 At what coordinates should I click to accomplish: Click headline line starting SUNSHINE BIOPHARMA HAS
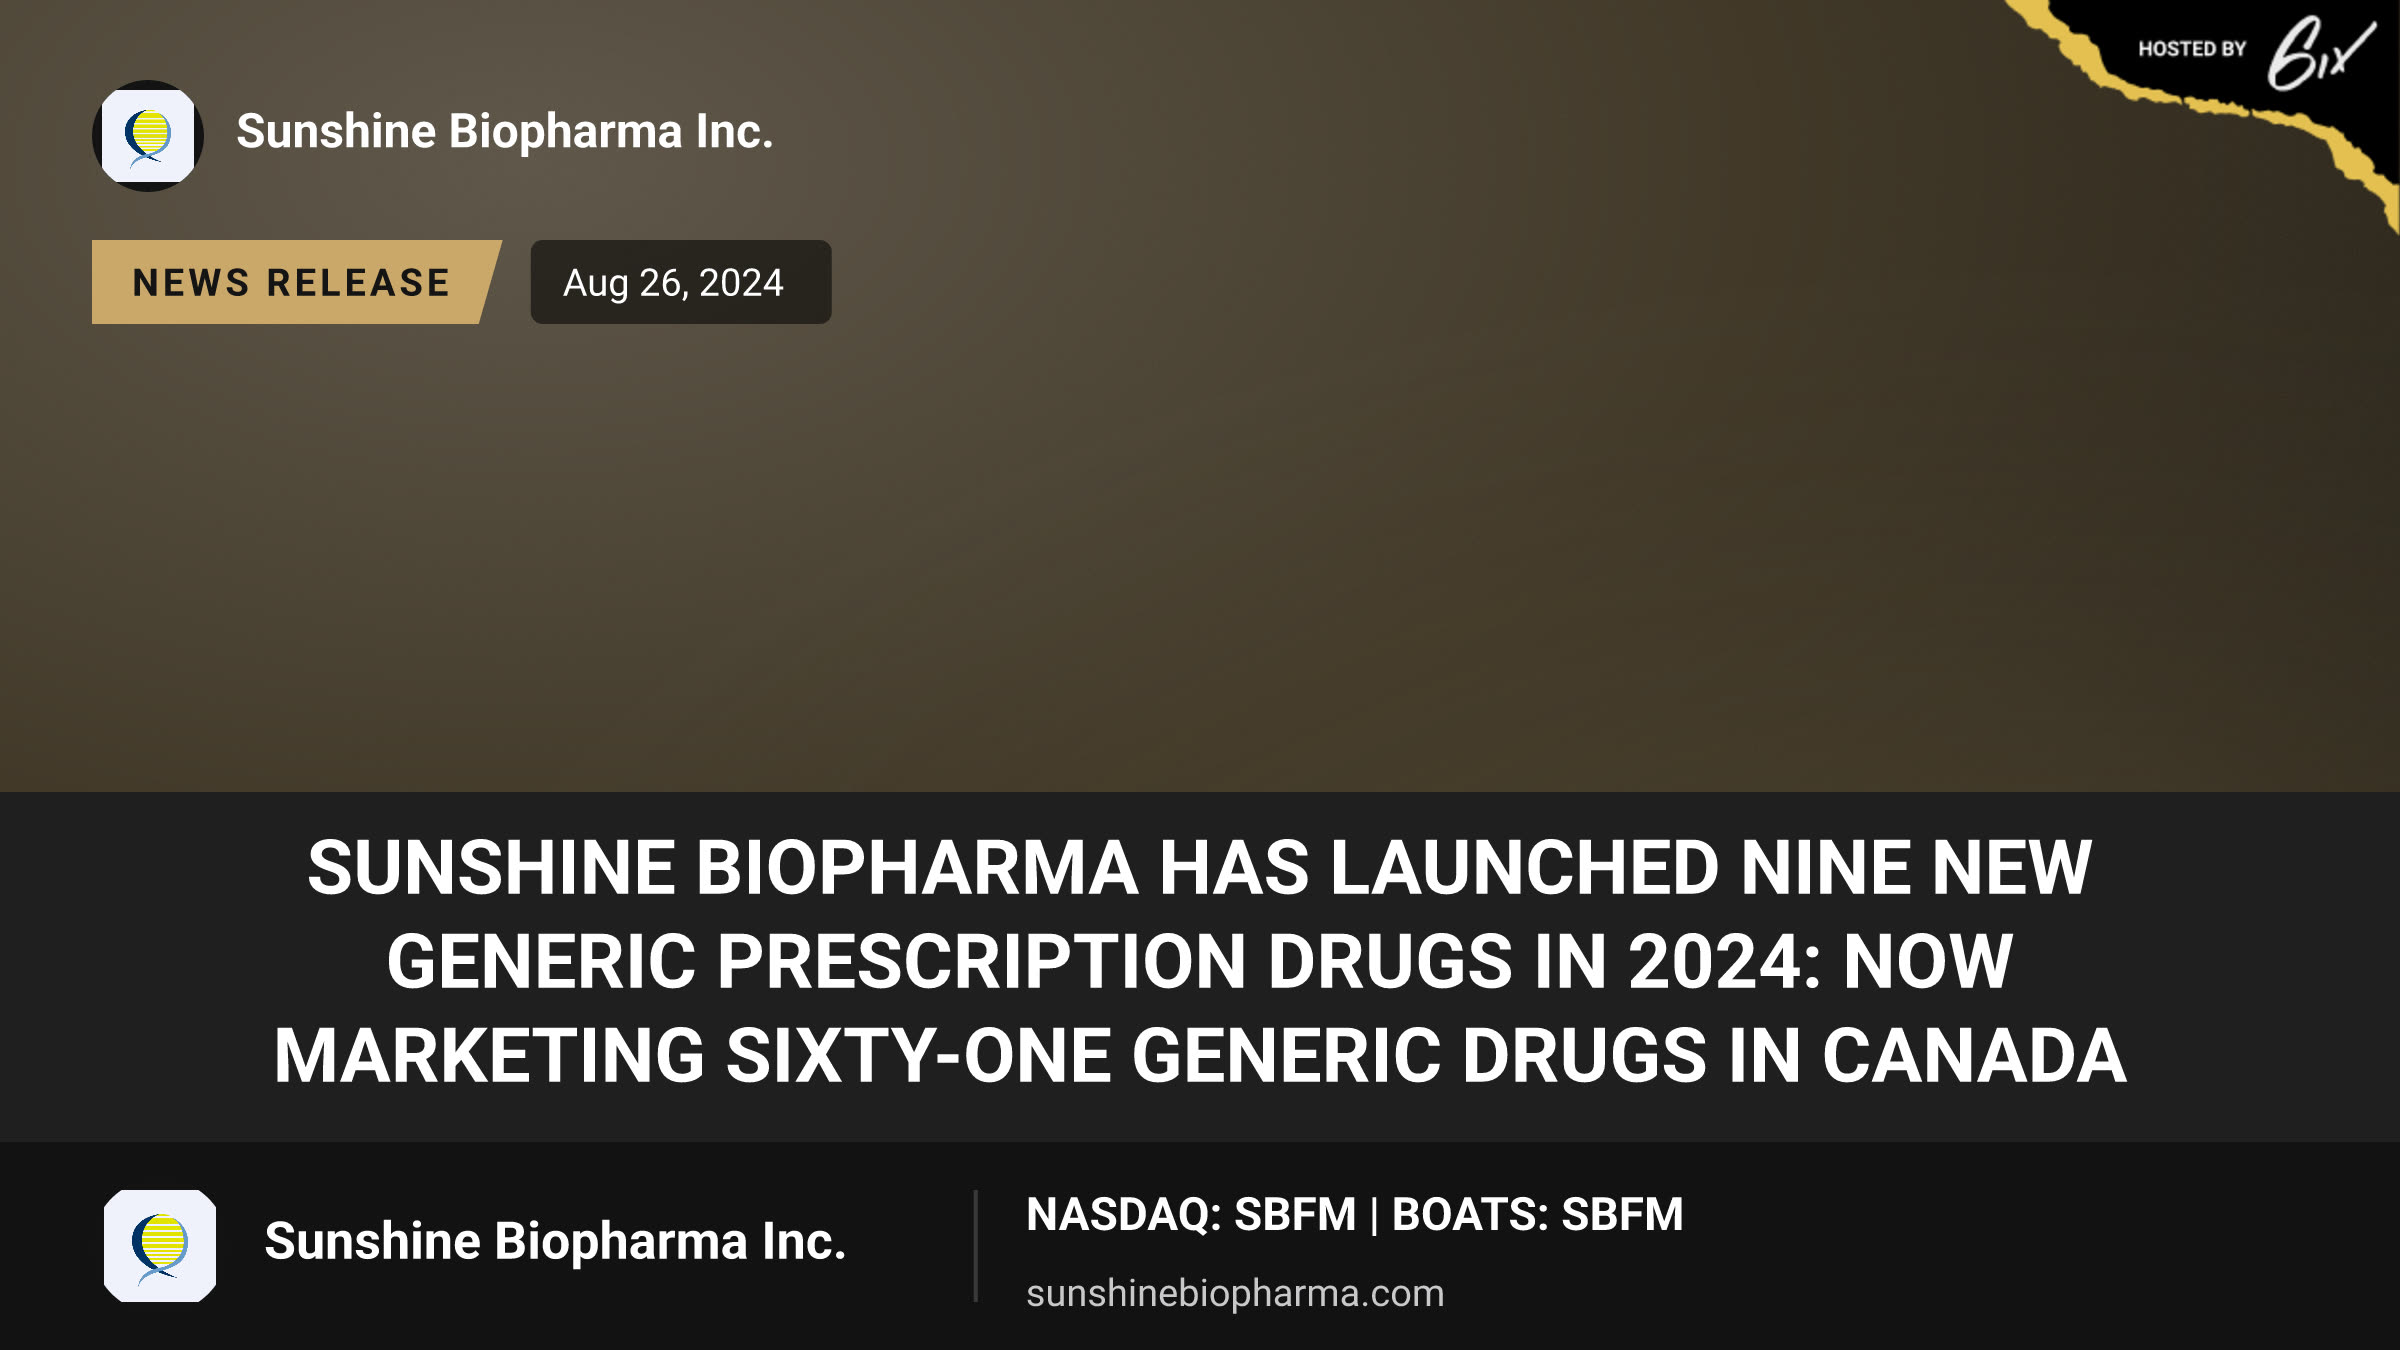1199,867
